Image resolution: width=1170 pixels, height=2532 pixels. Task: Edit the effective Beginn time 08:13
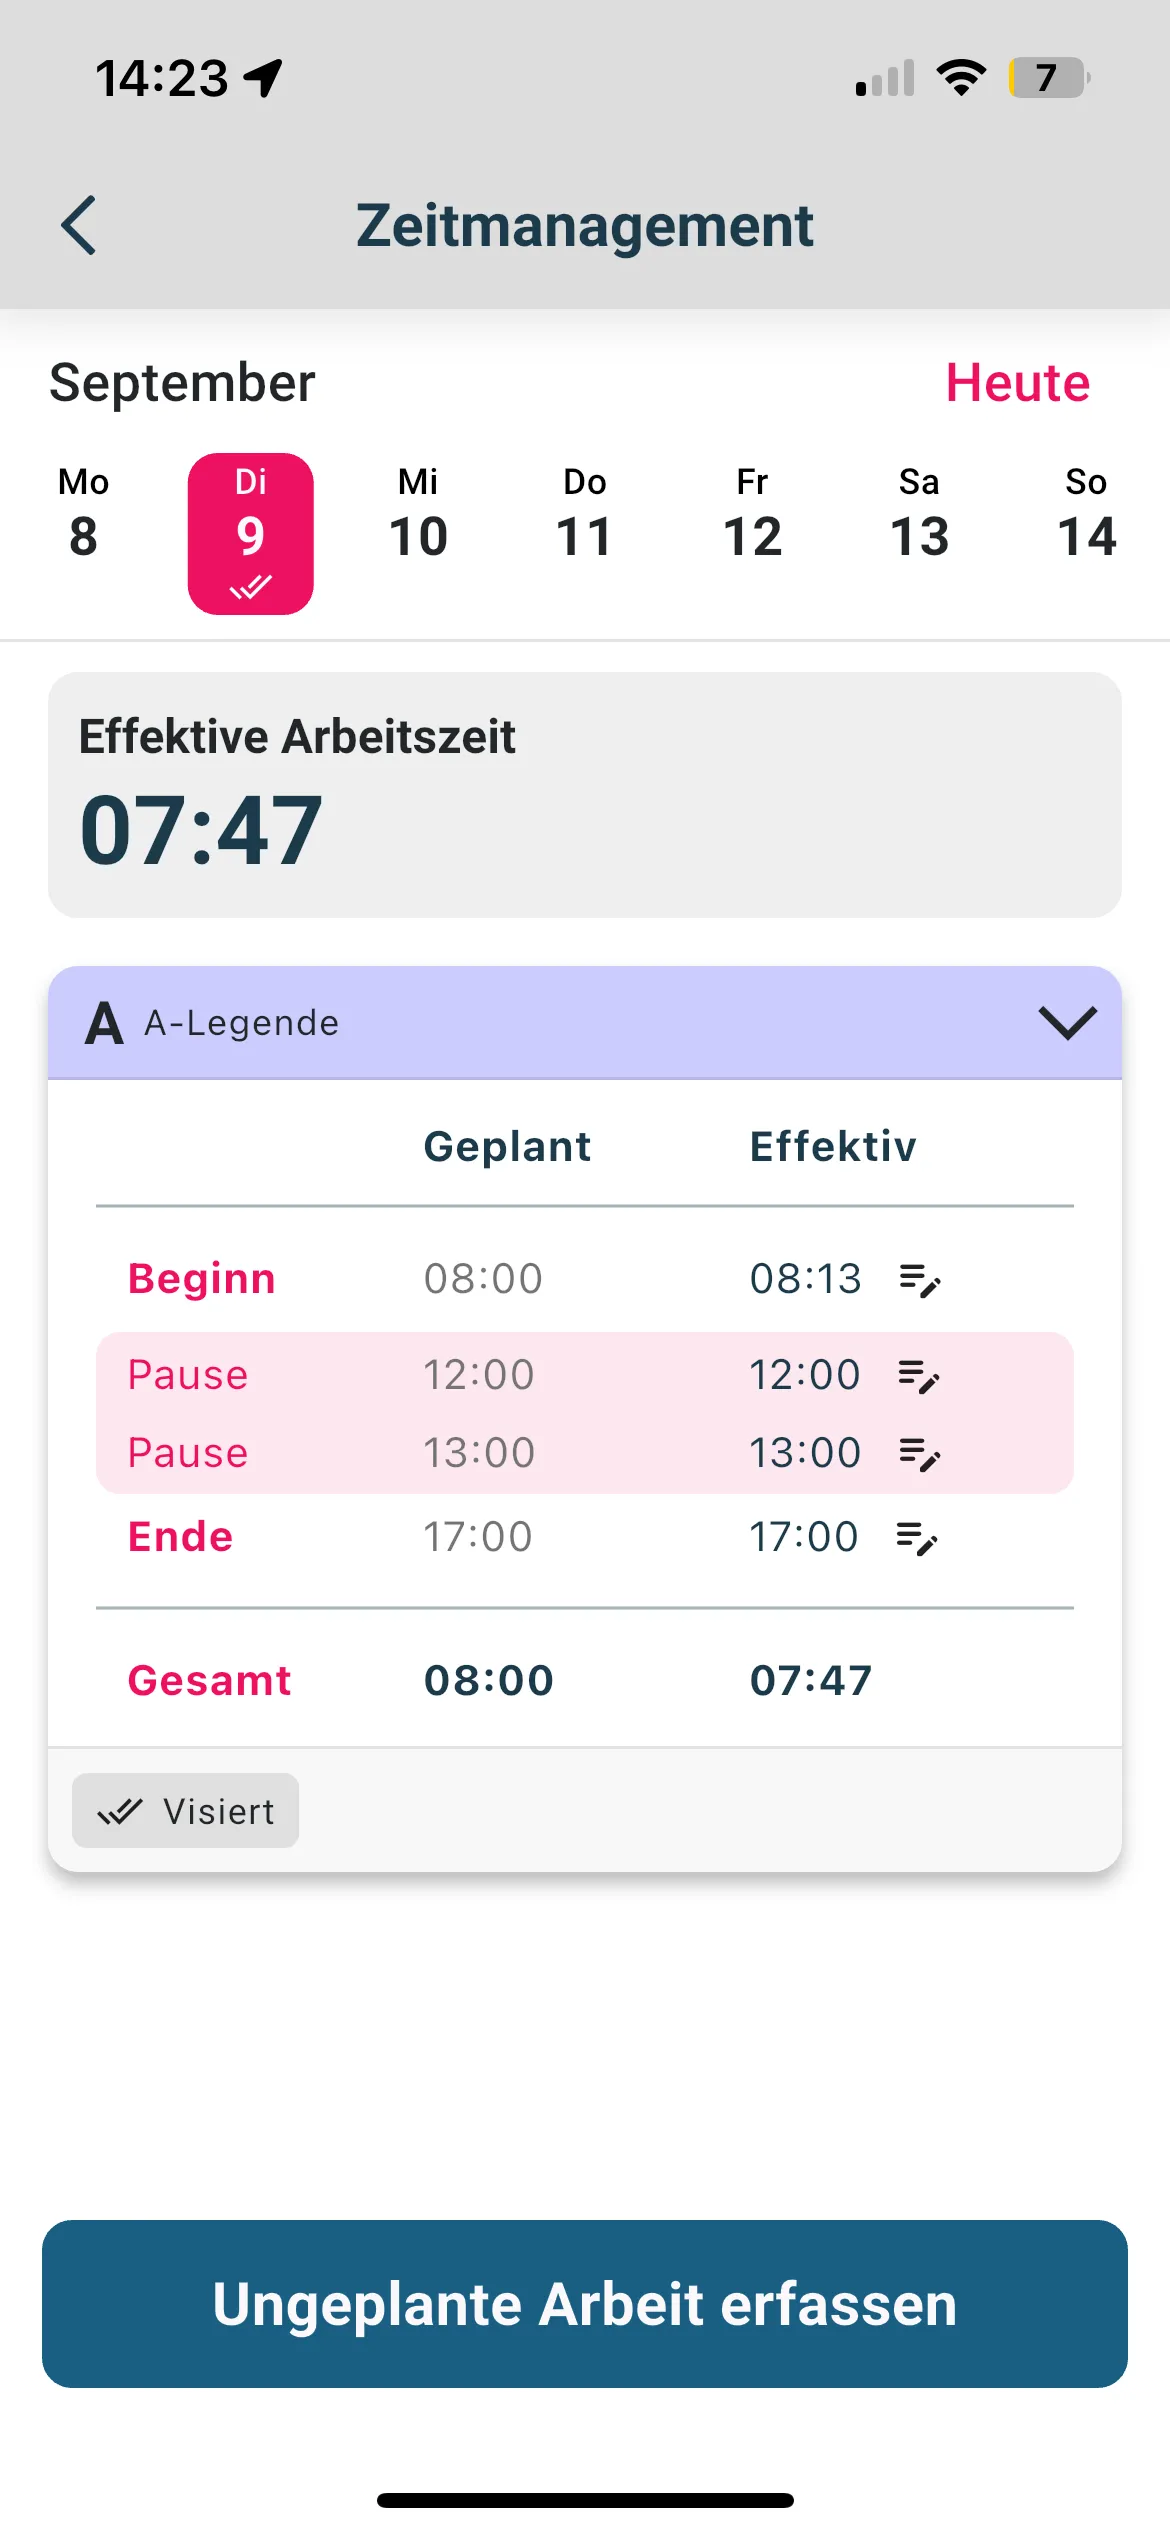[919, 1279]
